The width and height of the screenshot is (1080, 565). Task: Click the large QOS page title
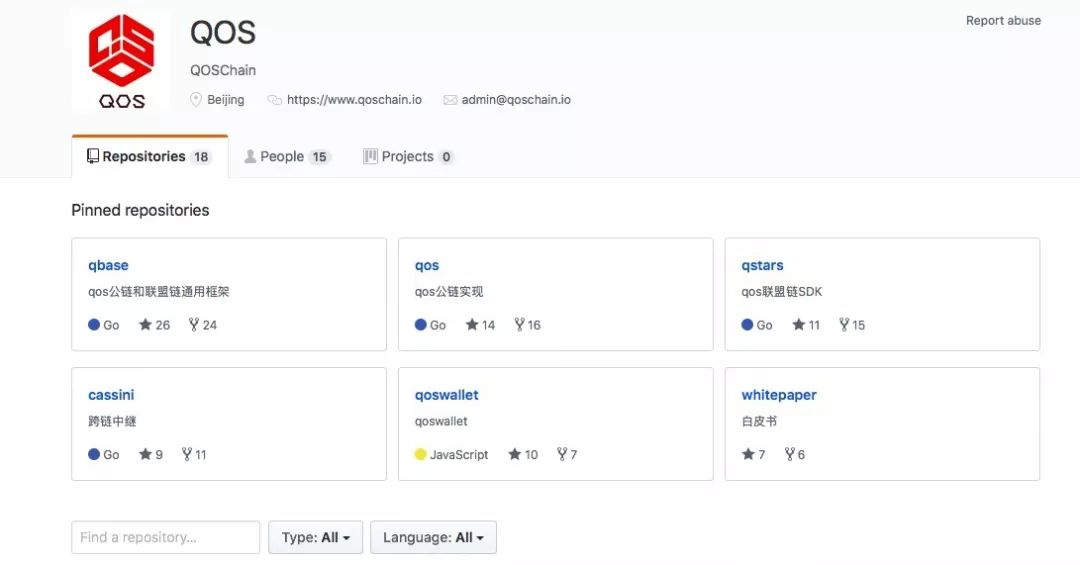[223, 32]
